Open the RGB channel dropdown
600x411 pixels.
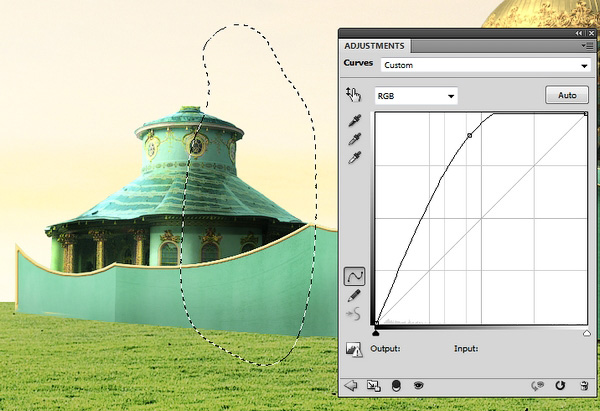point(416,96)
